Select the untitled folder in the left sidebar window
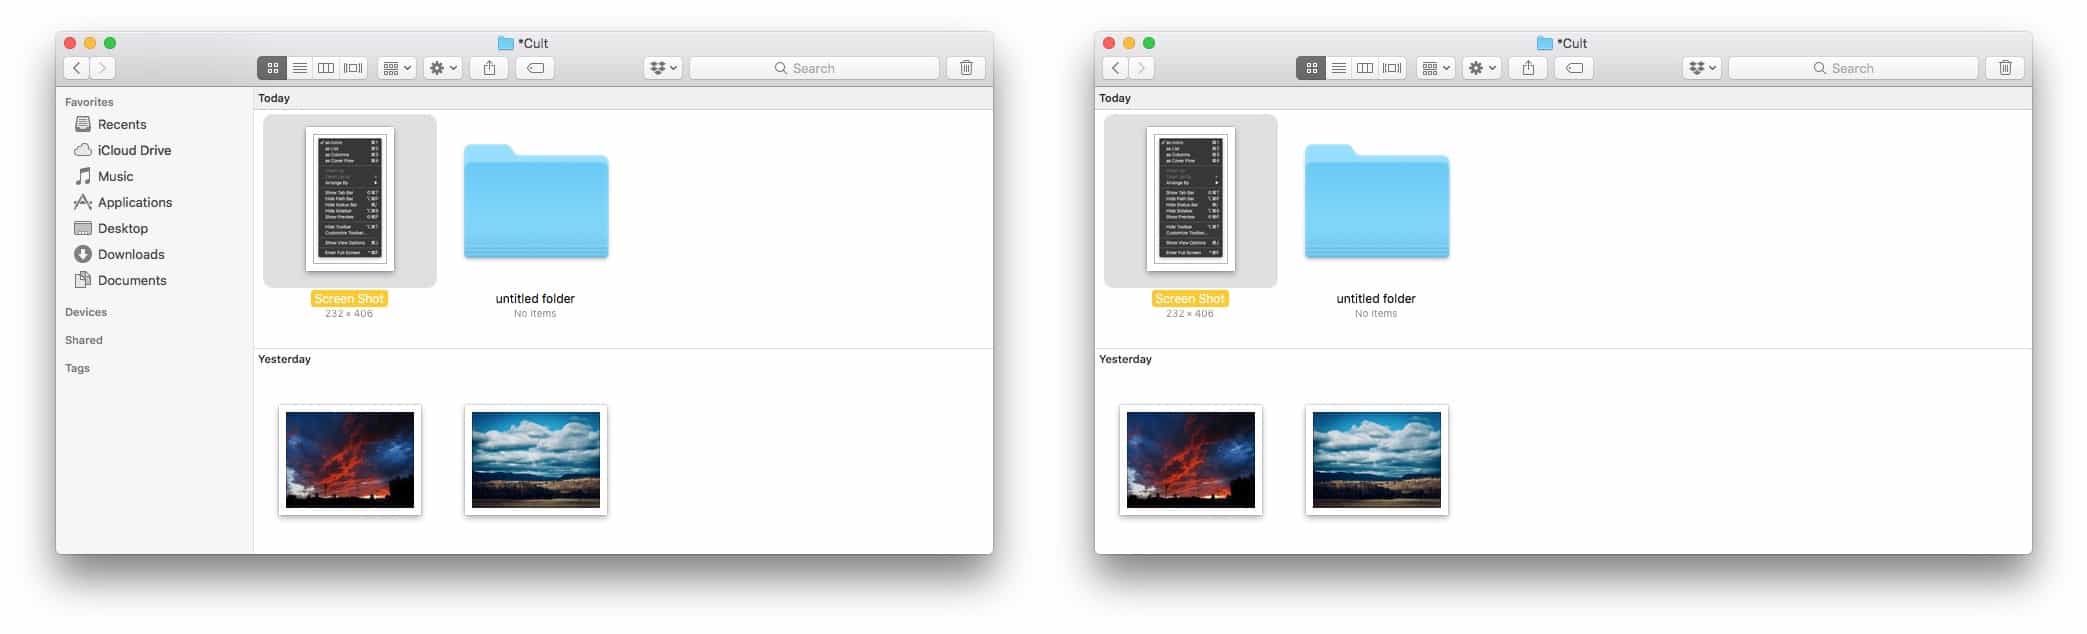The image size is (2087, 634). [x=536, y=201]
